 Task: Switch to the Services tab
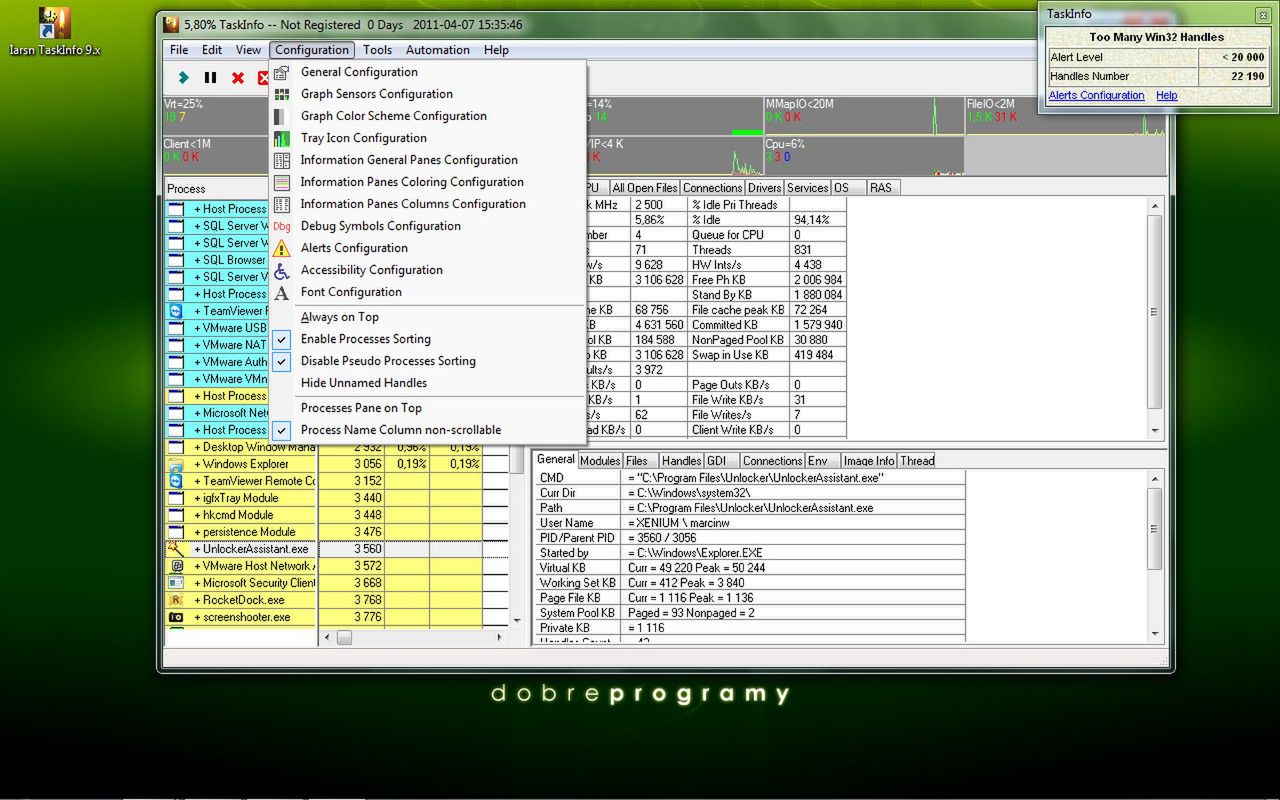[x=807, y=188]
